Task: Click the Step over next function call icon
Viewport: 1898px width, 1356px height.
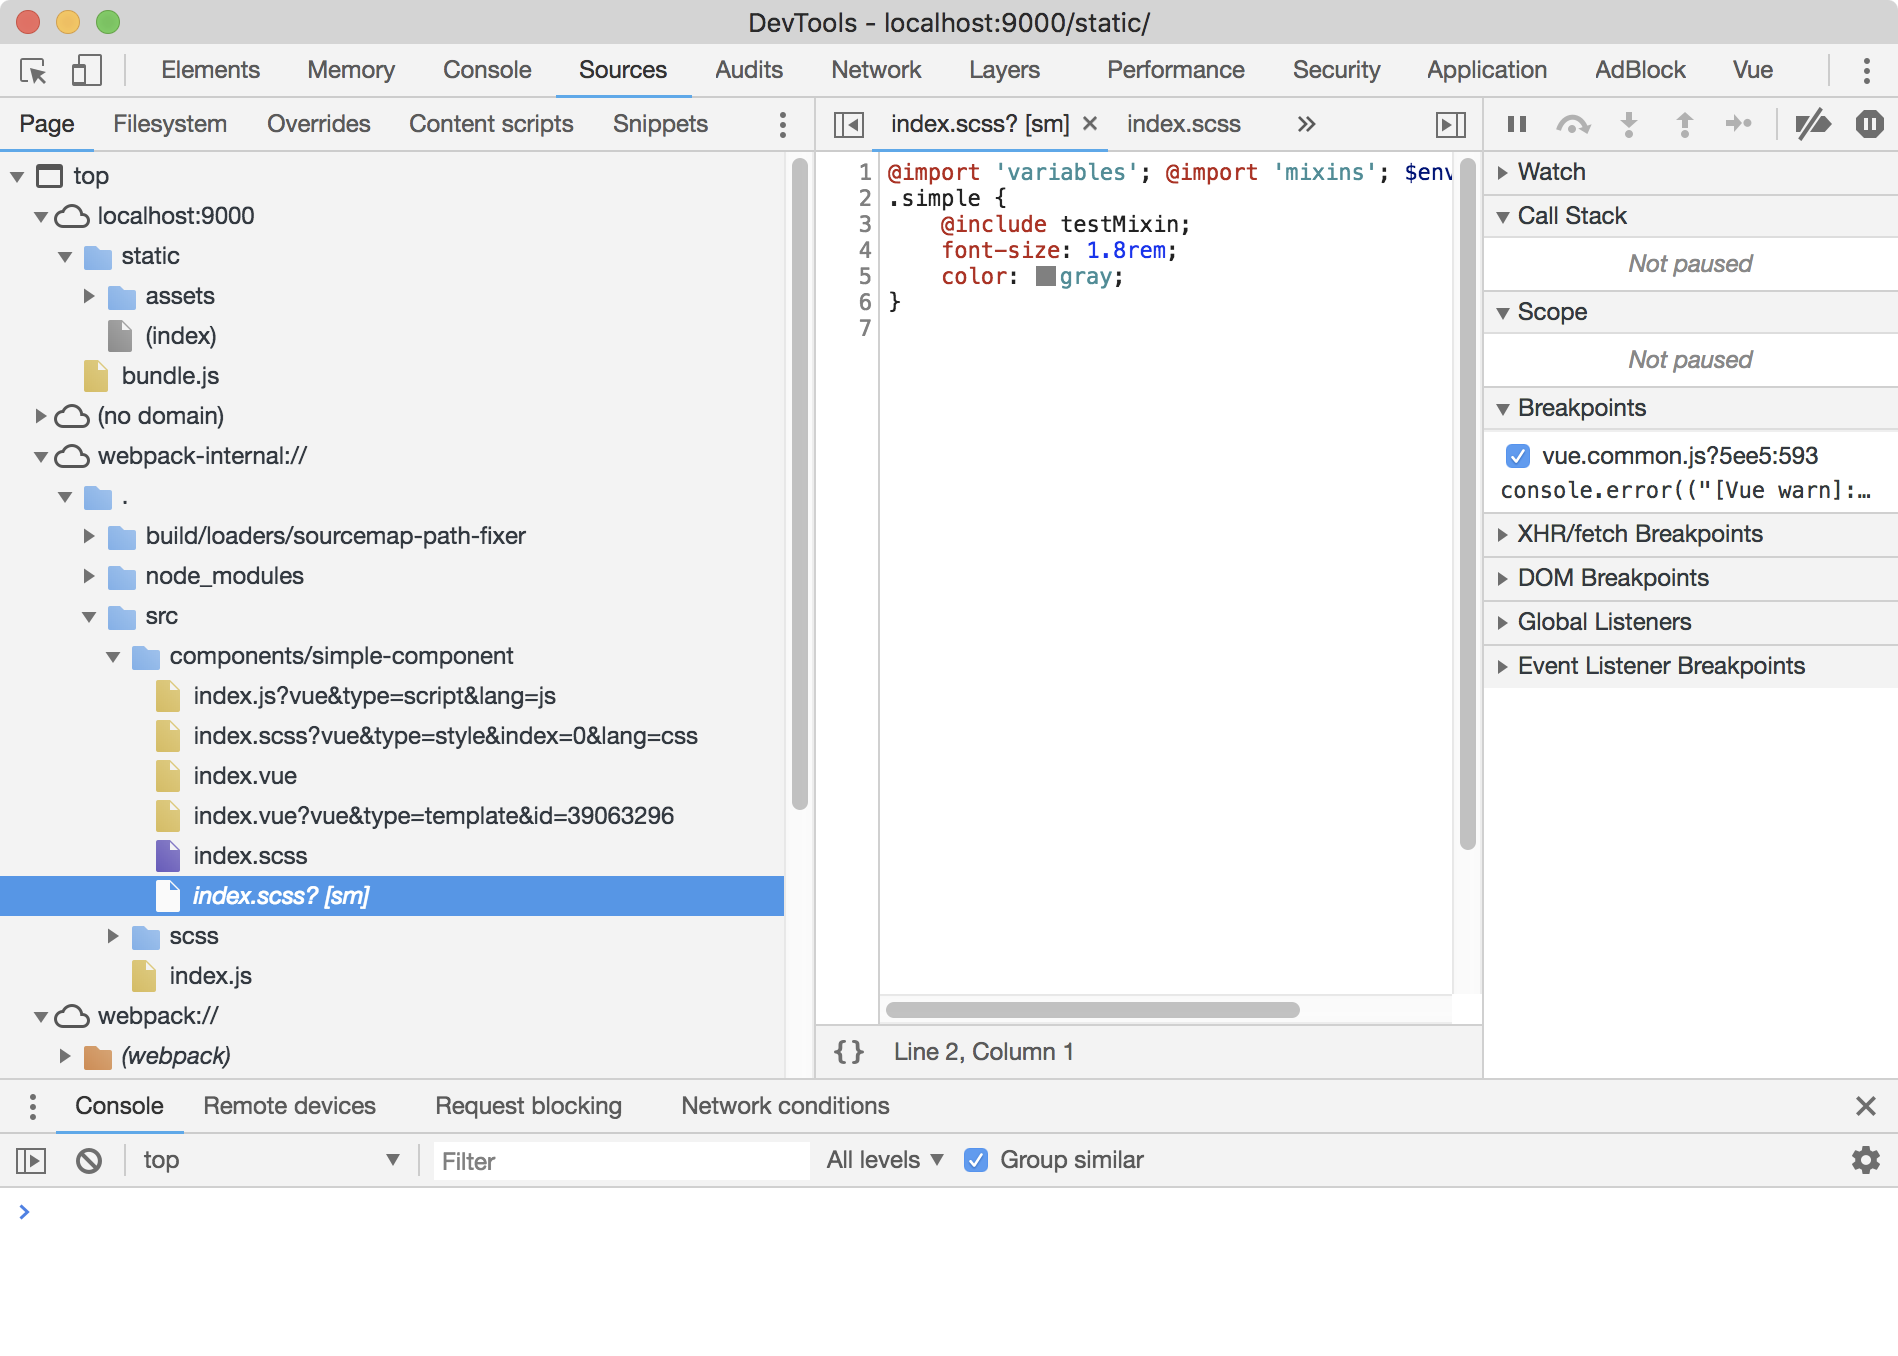Action: pyautogui.click(x=1572, y=124)
